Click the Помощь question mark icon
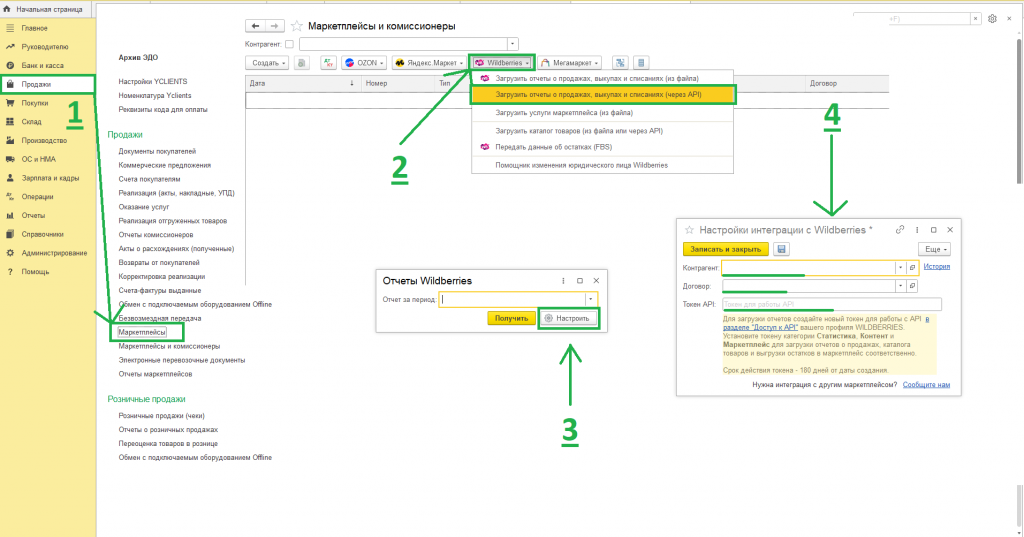 10,272
